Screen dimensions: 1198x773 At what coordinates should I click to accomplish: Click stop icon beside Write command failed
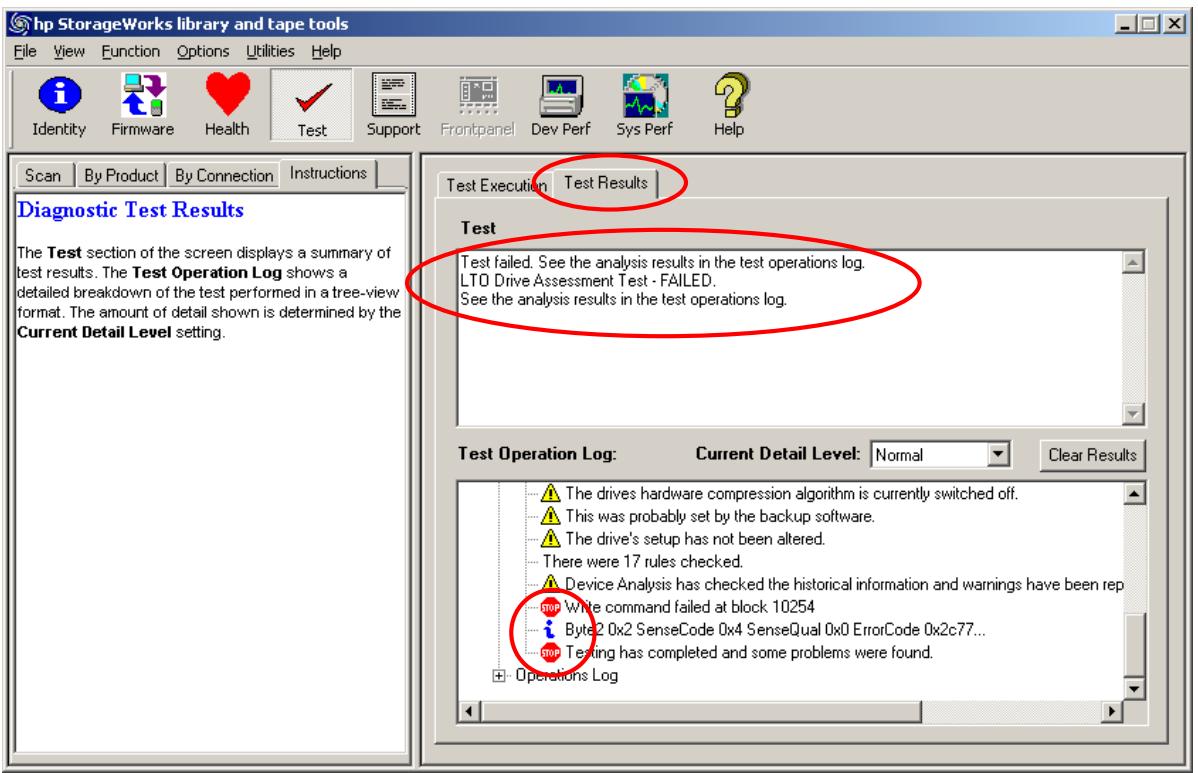[550, 607]
